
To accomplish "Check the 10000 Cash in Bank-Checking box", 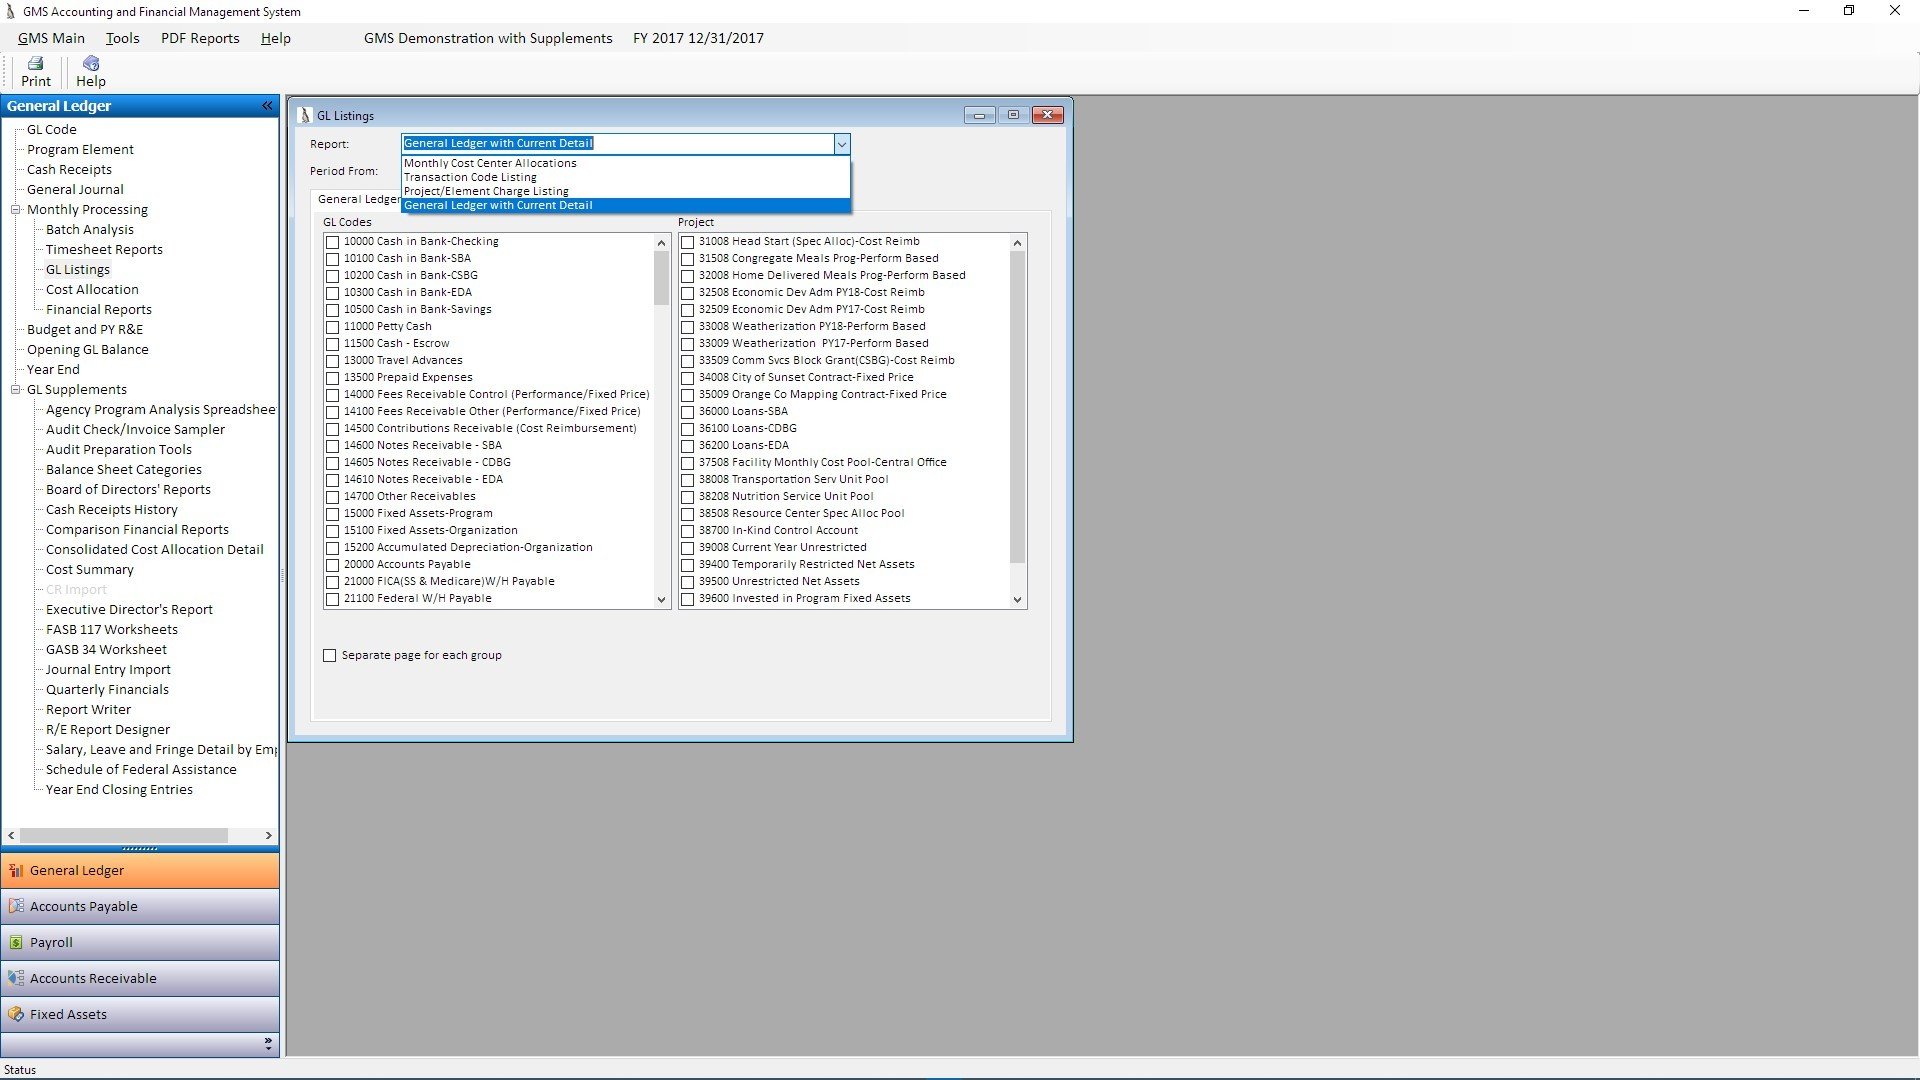I will 332,242.
